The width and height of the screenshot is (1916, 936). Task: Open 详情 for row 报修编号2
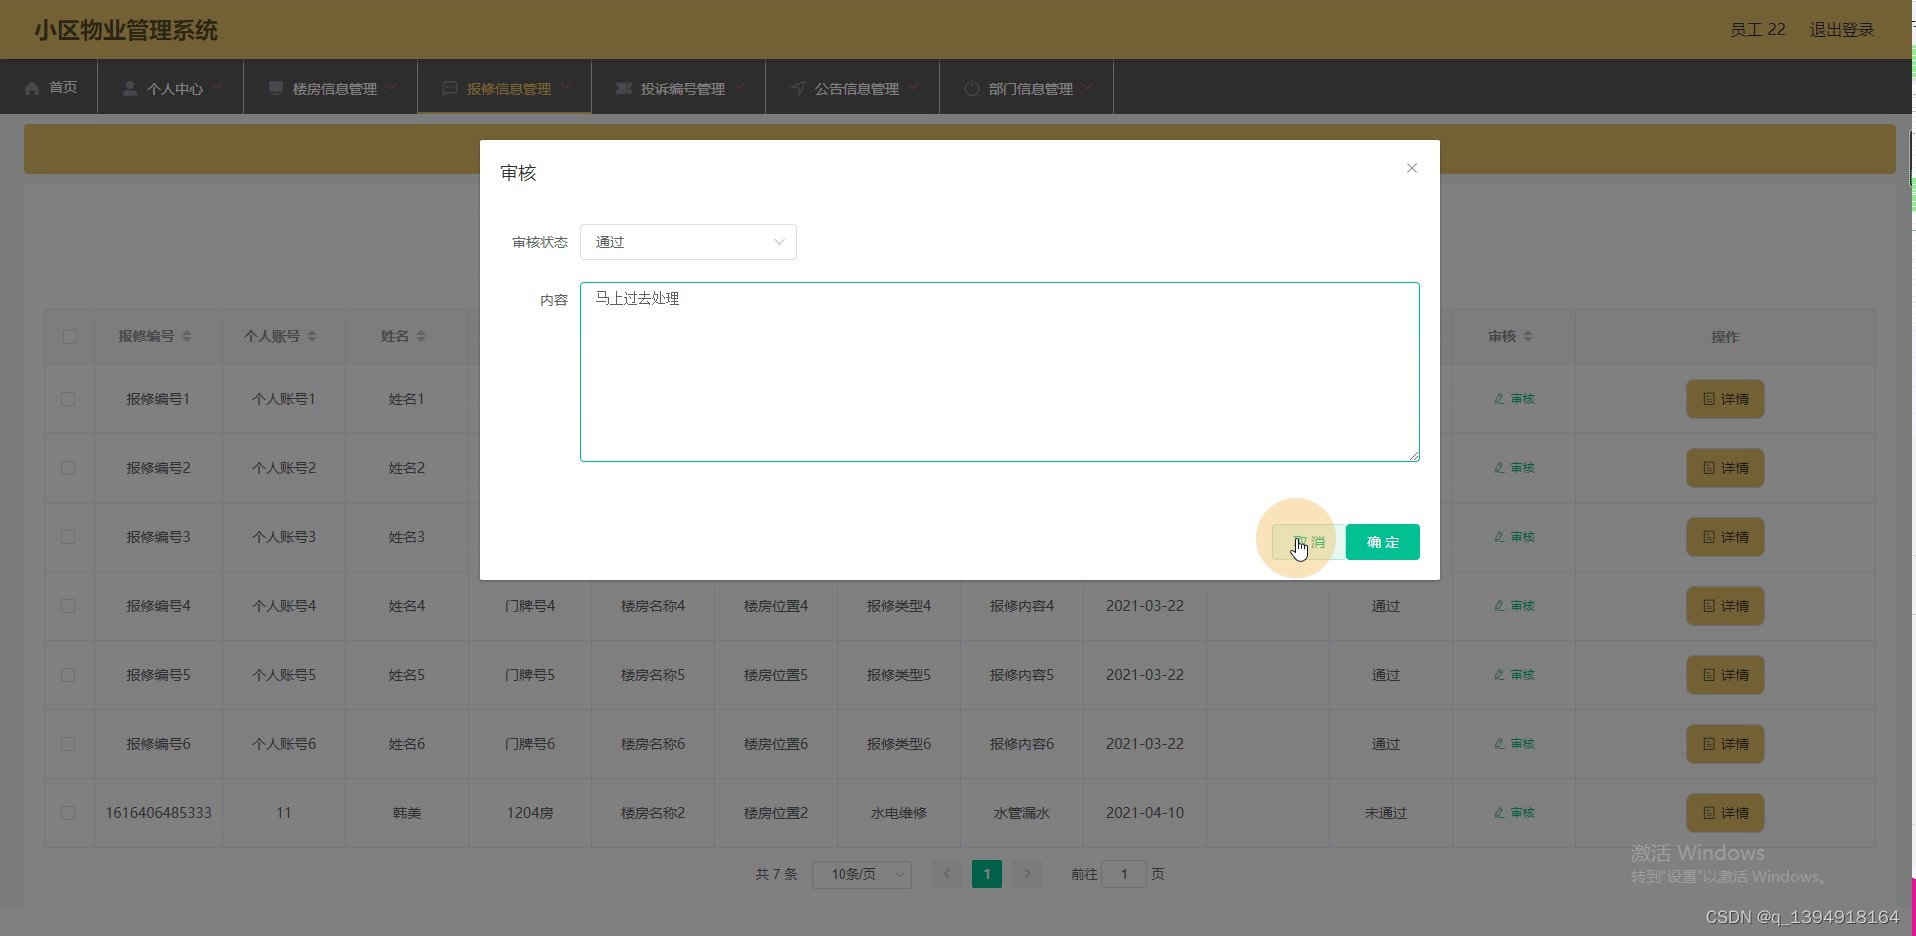click(x=1725, y=468)
